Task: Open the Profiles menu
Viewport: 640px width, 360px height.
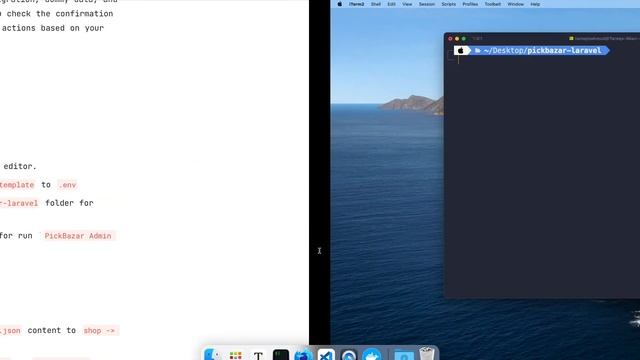Action: coord(470,4)
